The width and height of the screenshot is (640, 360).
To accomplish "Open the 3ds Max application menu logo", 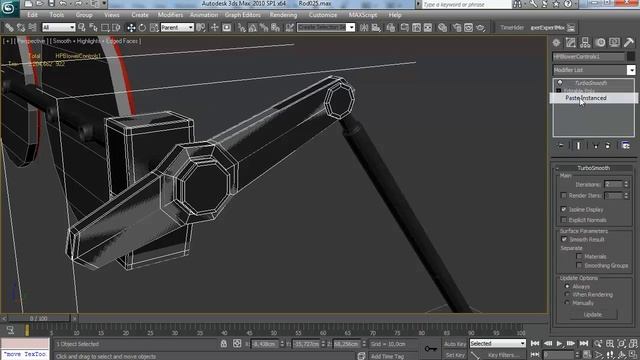I will 9,8.
